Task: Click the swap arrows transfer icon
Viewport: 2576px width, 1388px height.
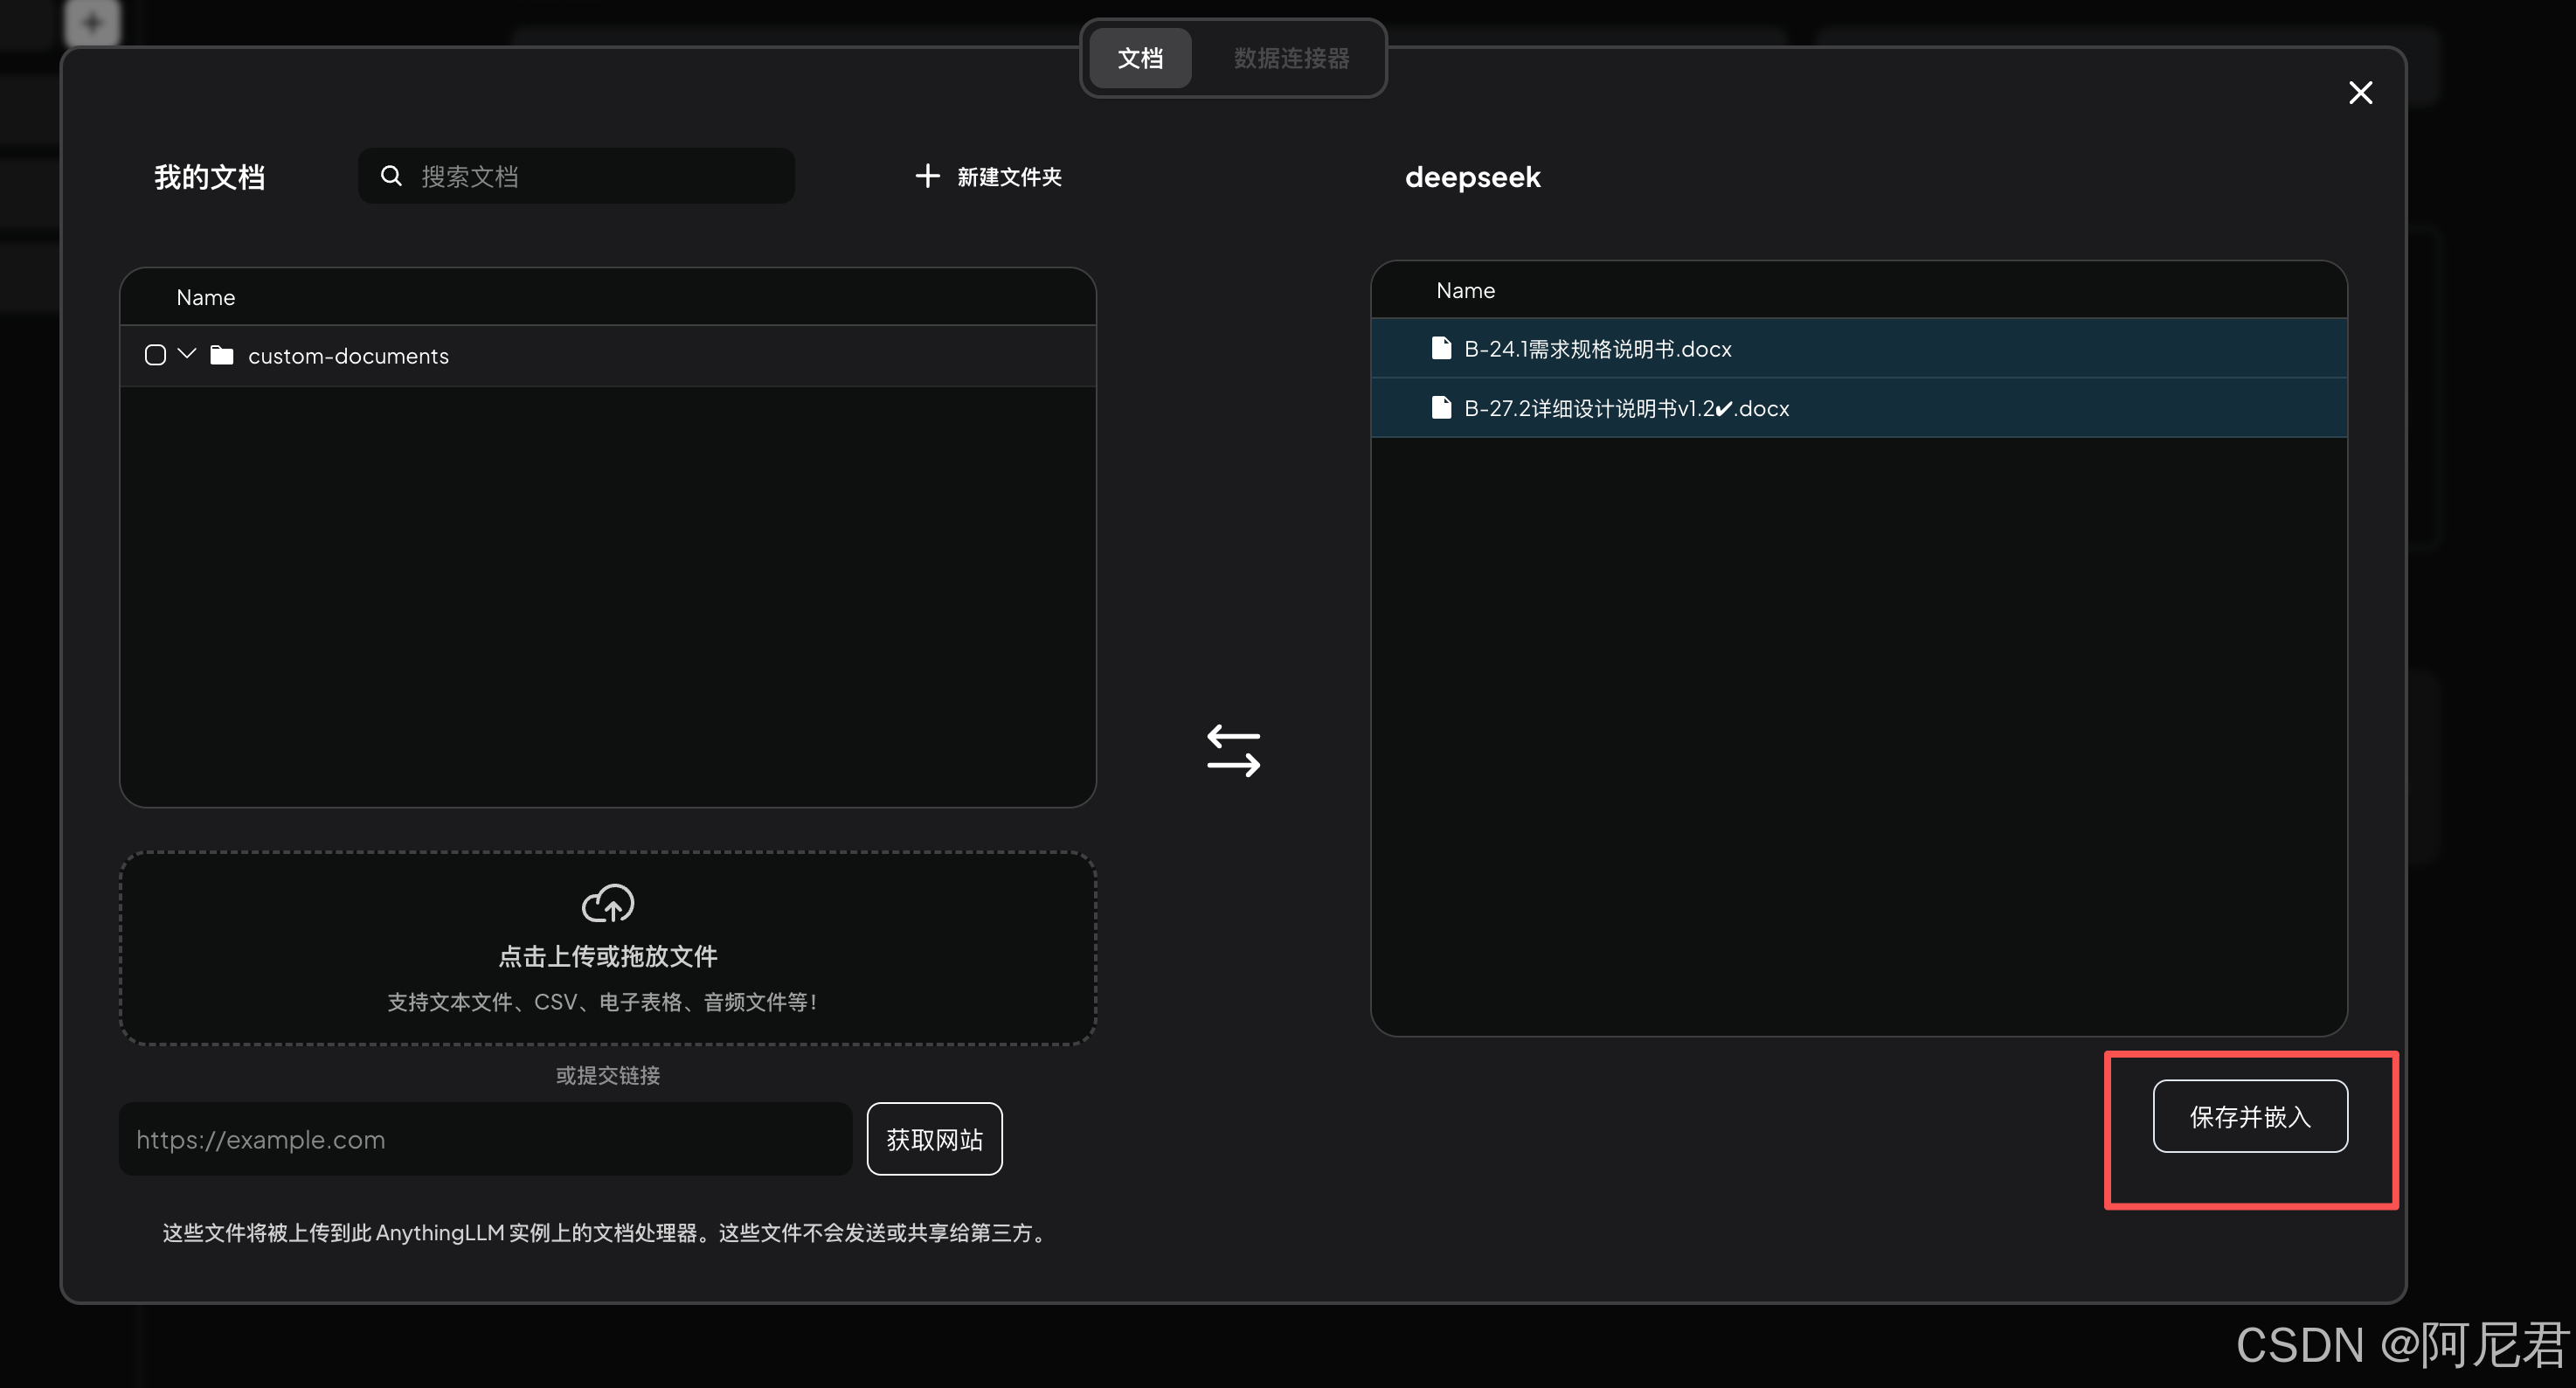Action: point(1233,751)
